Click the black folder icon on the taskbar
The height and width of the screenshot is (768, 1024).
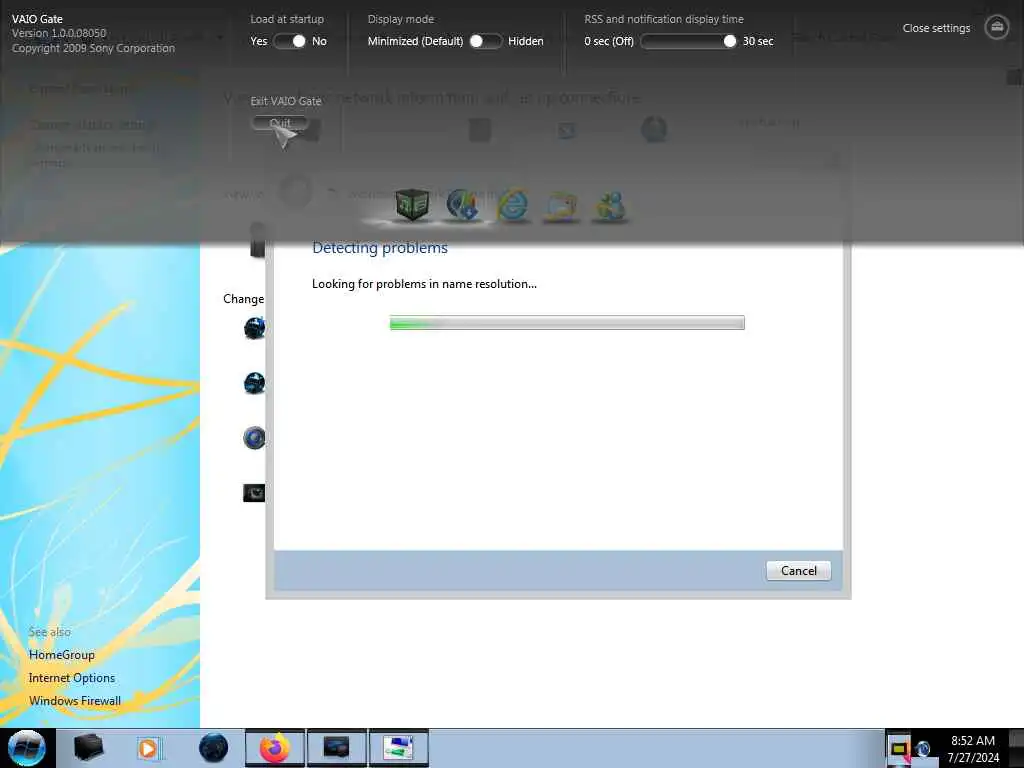coord(88,748)
